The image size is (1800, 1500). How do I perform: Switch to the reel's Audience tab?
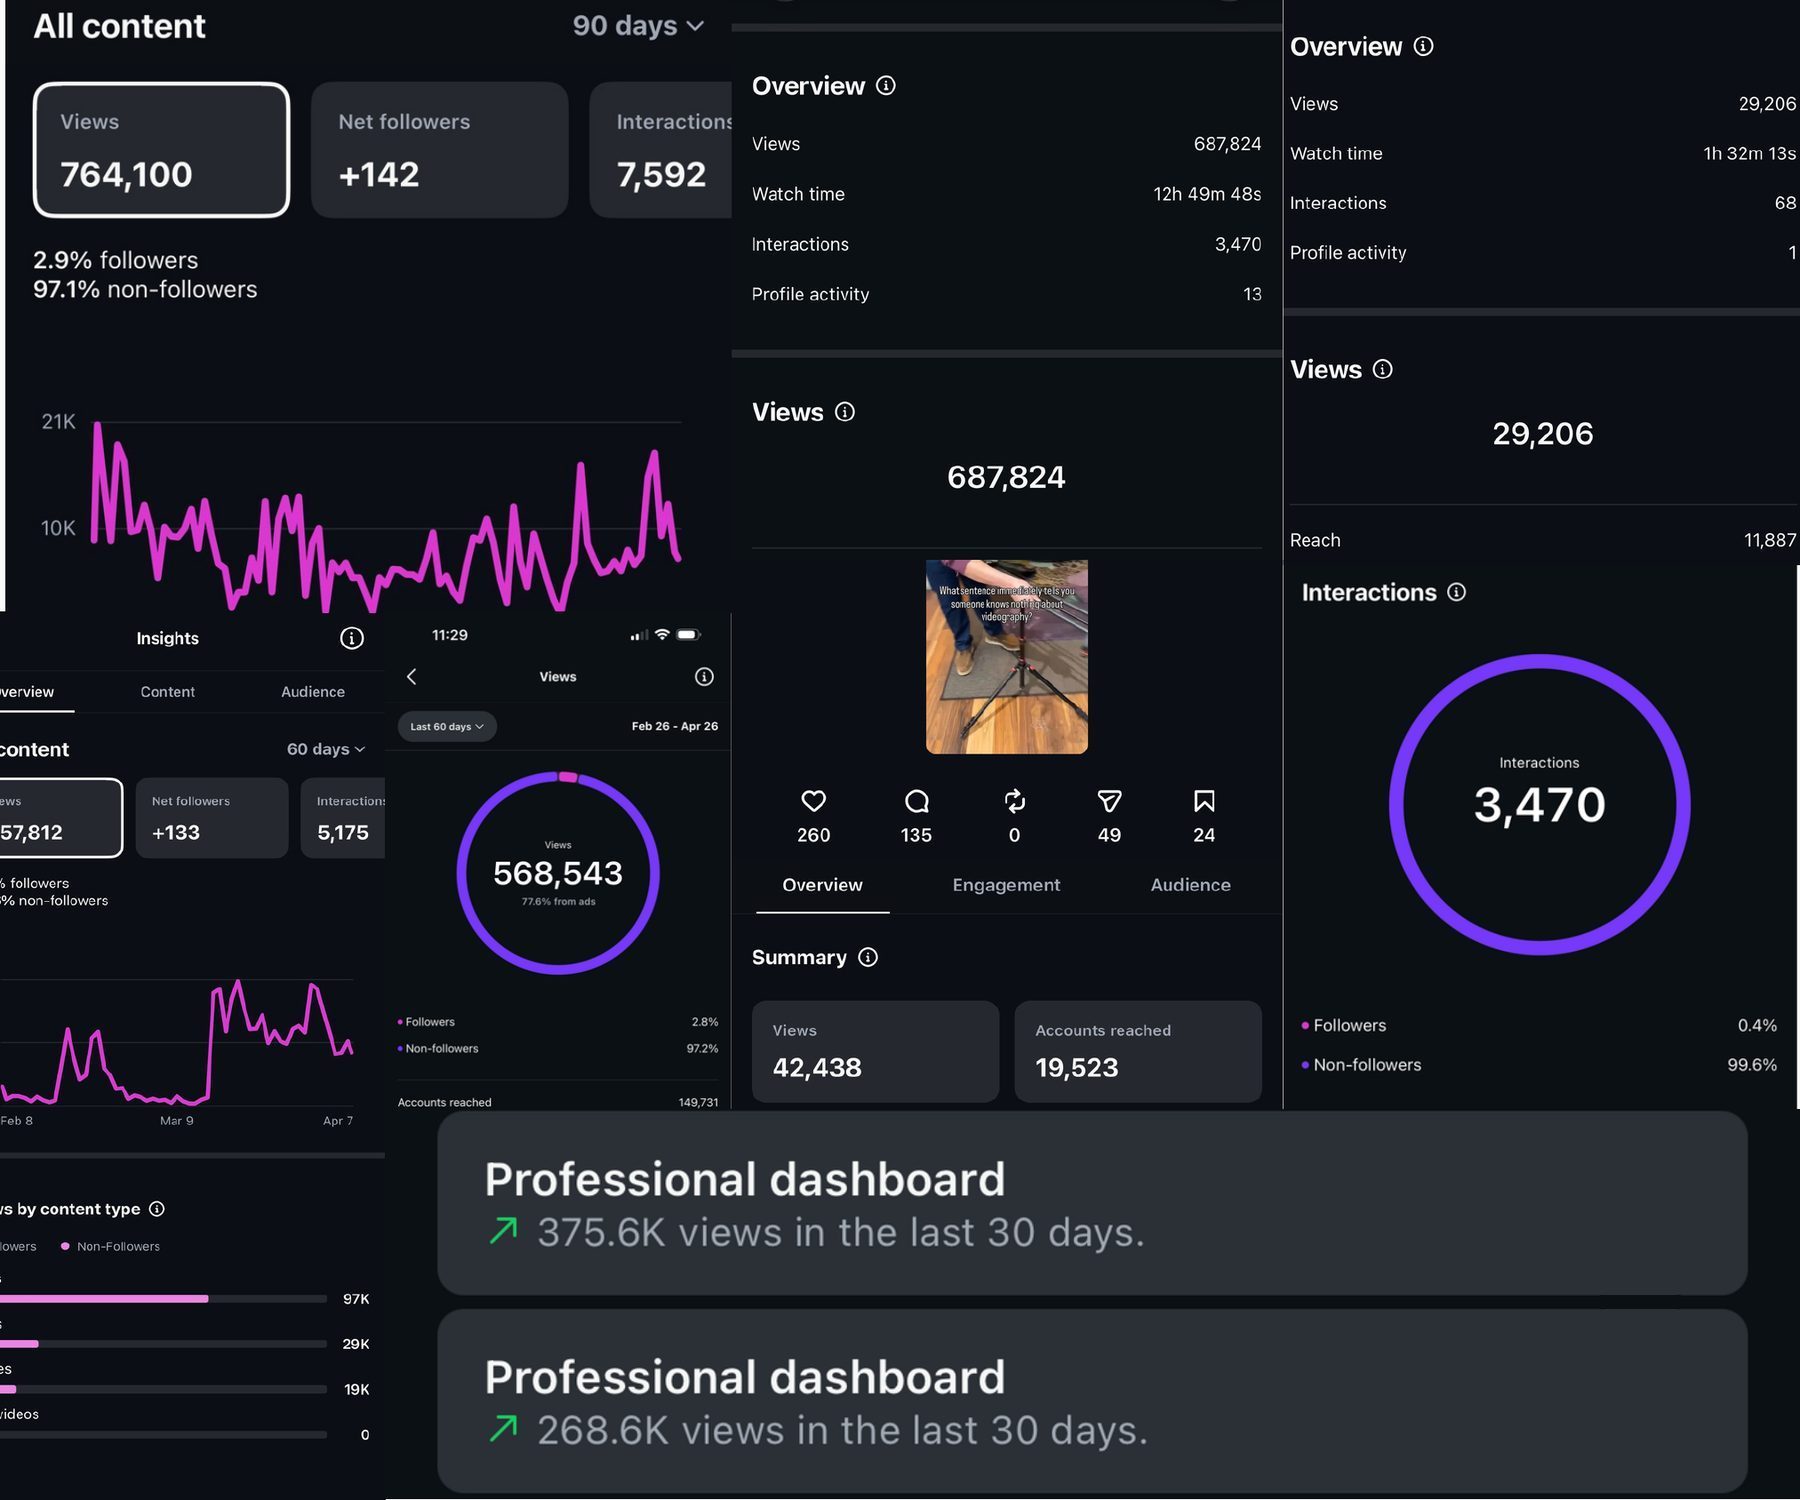coord(1190,885)
